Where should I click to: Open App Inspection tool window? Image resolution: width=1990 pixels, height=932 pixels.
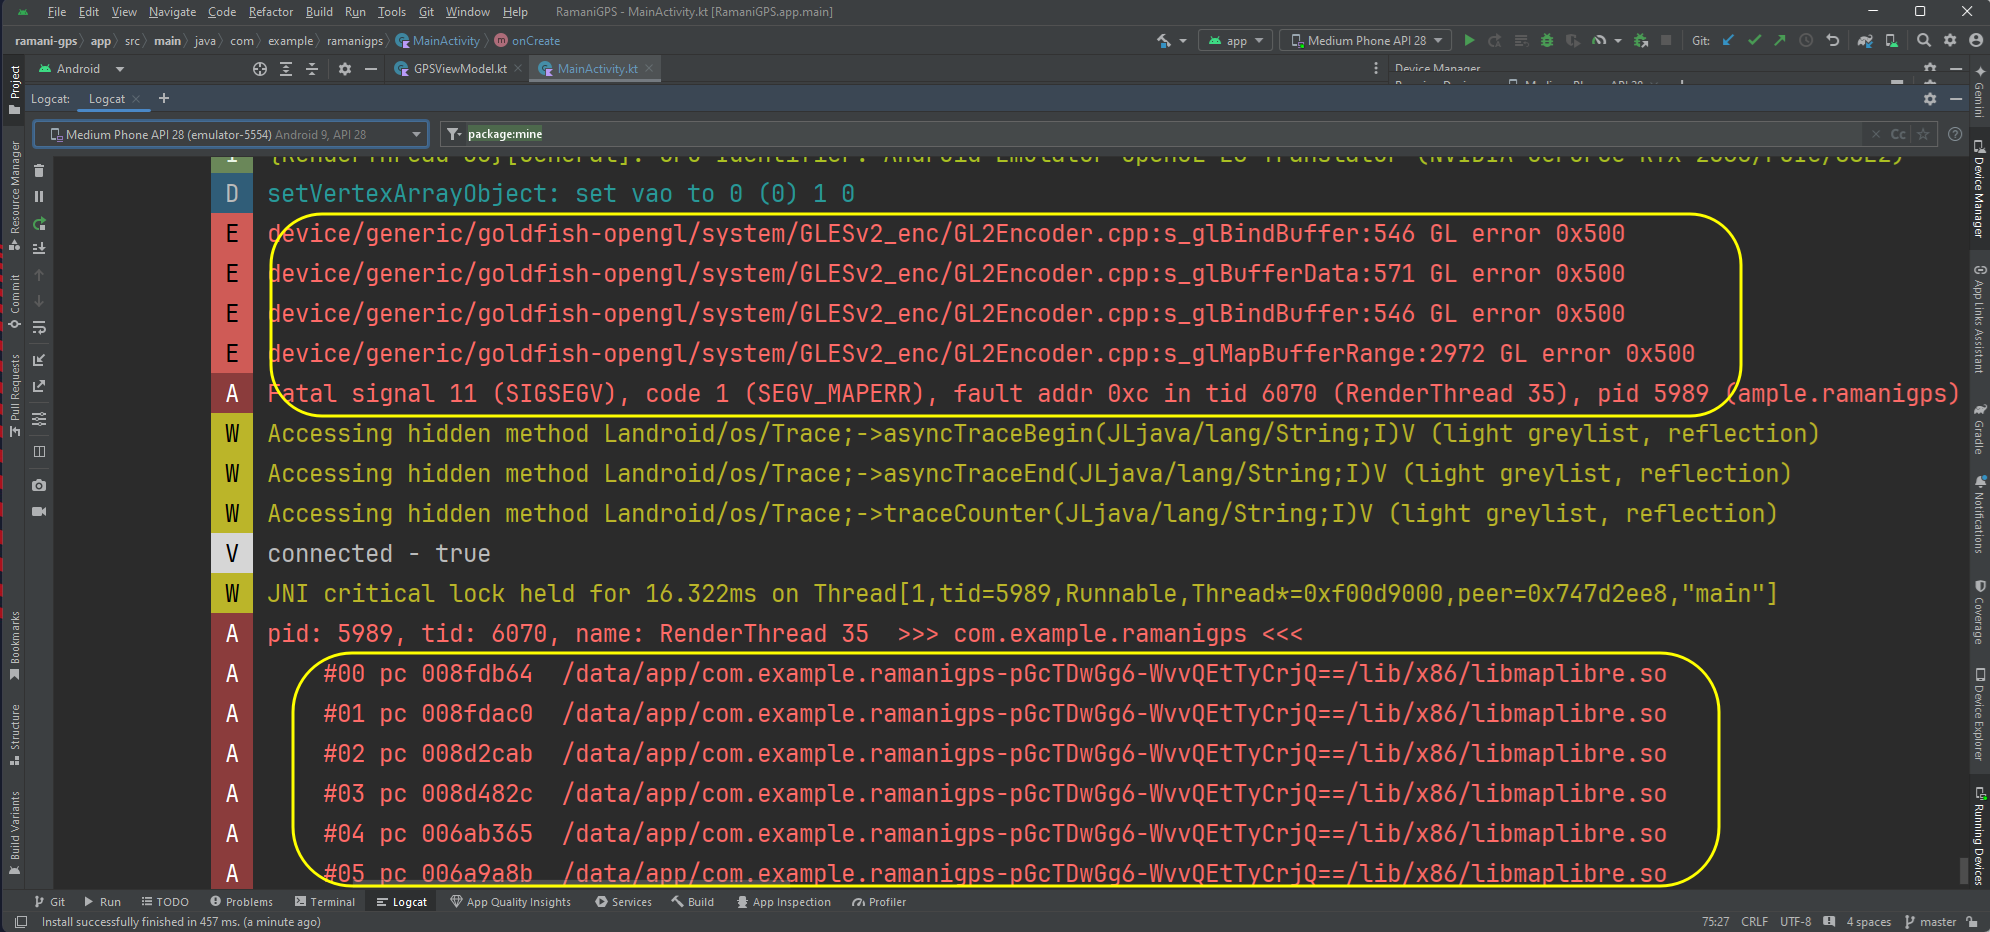click(x=783, y=902)
